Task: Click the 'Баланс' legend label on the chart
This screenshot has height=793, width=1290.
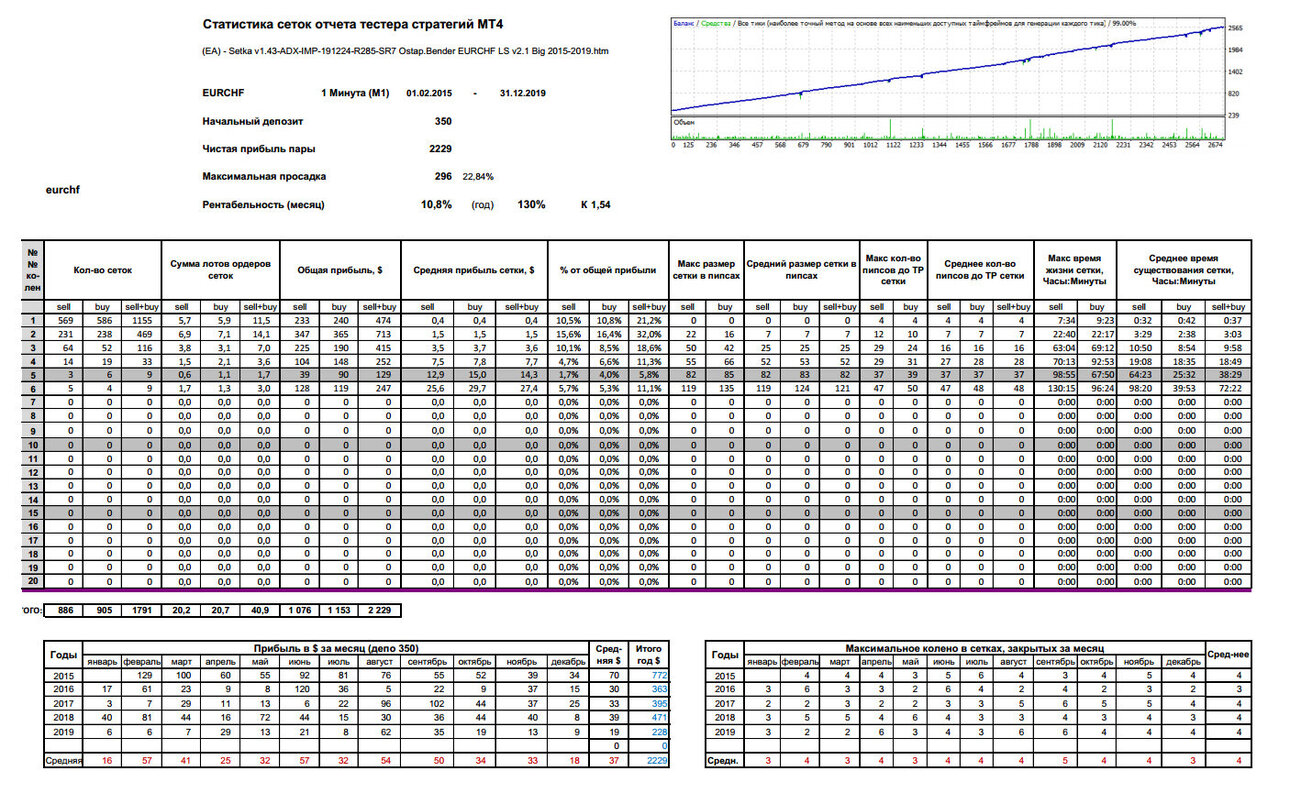Action: [685, 21]
